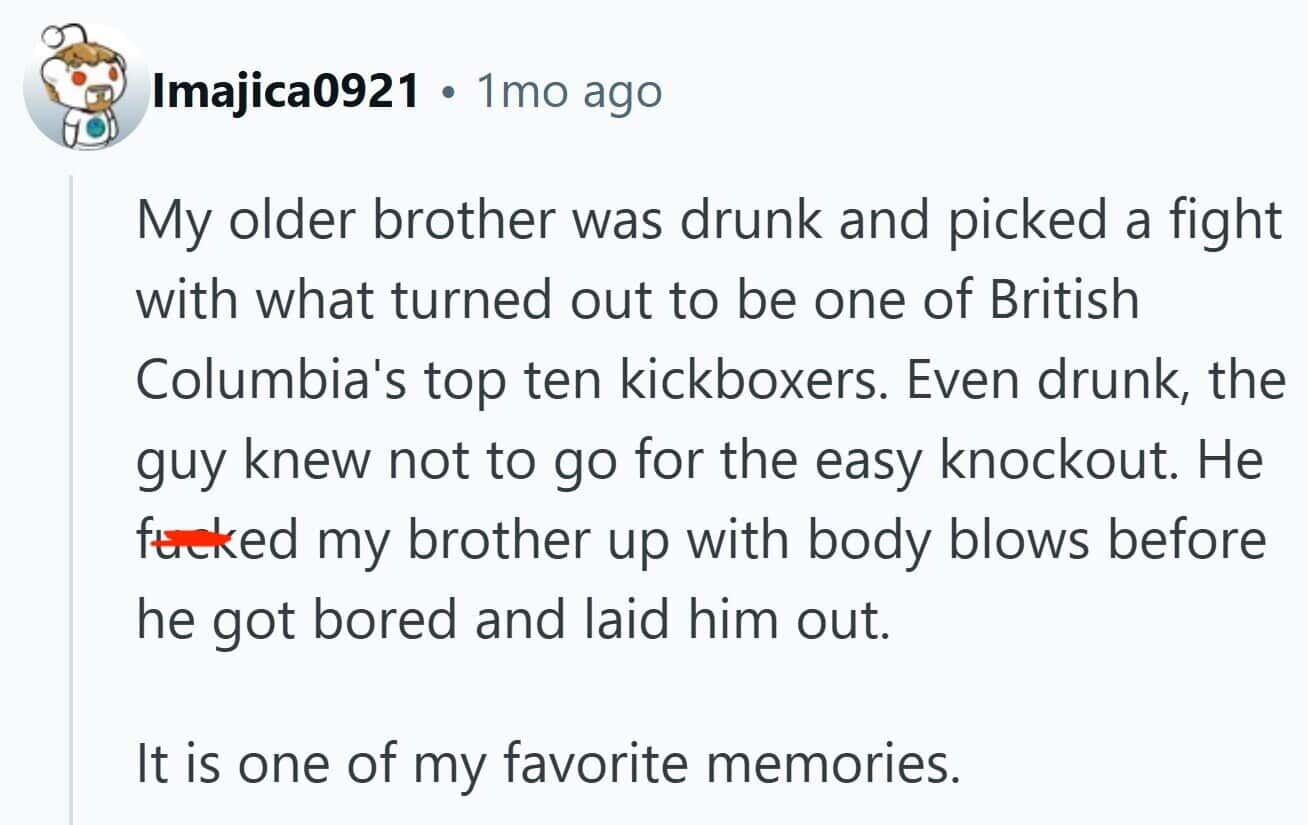Screen dimensions: 1308x825
Task: Collapse the comment using the vertical thread line
Action: pos(72,500)
